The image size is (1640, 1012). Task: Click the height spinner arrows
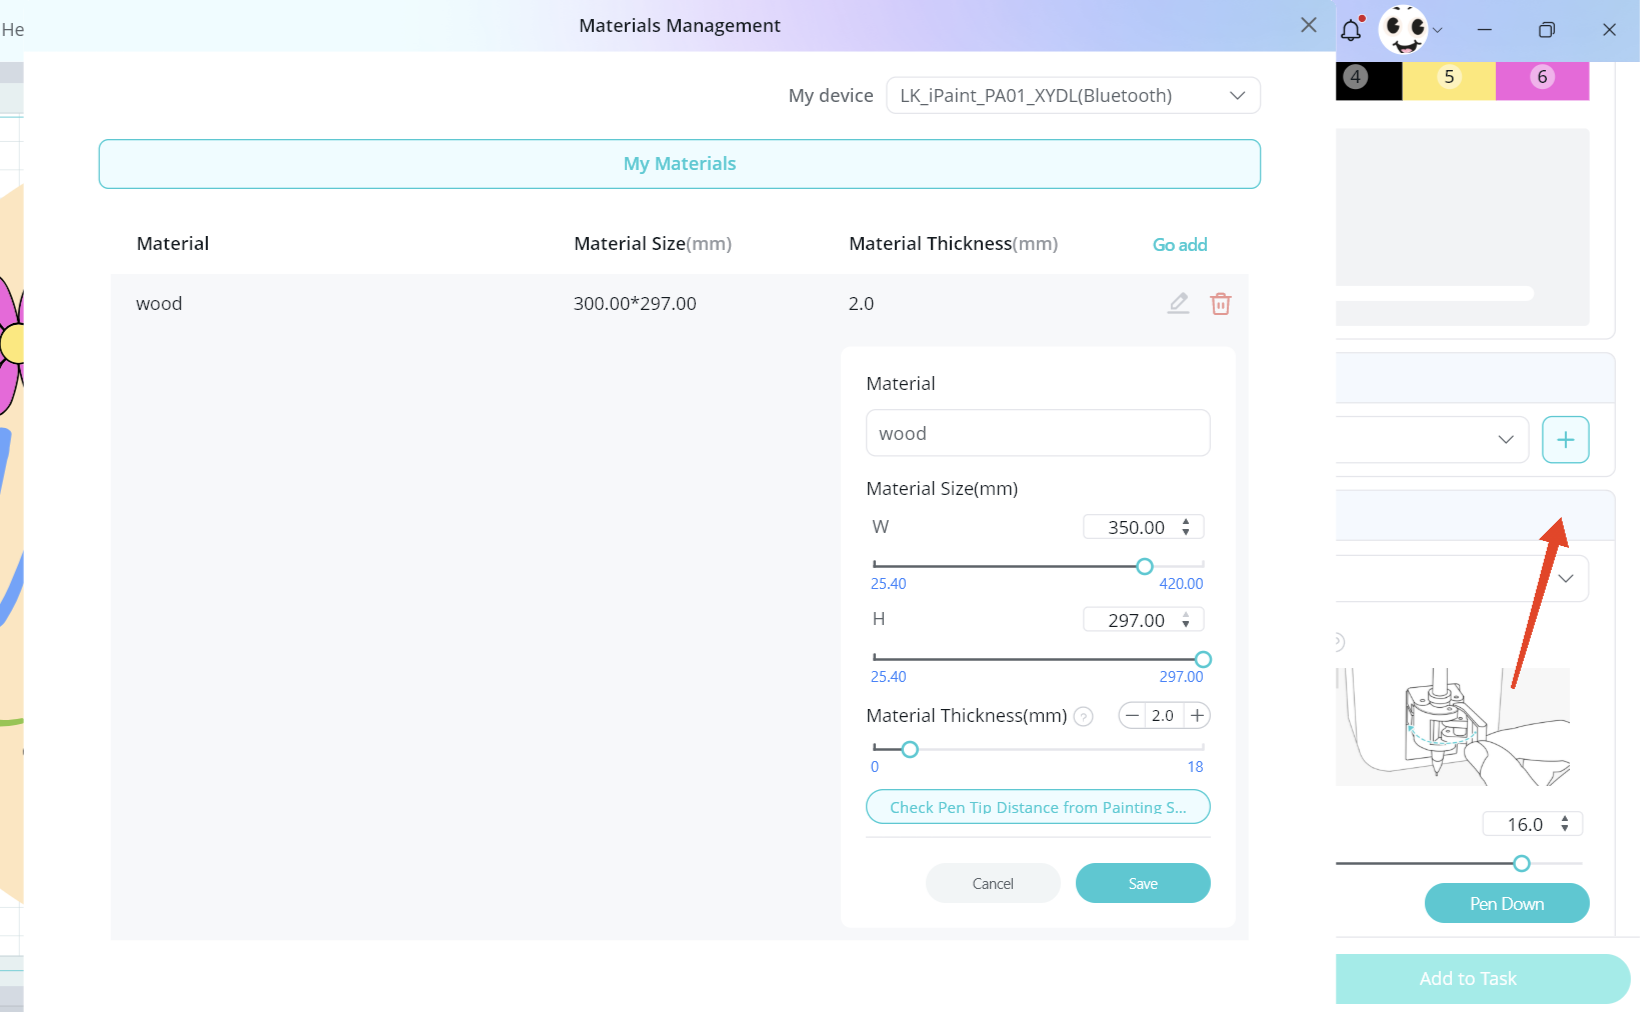(x=1186, y=620)
